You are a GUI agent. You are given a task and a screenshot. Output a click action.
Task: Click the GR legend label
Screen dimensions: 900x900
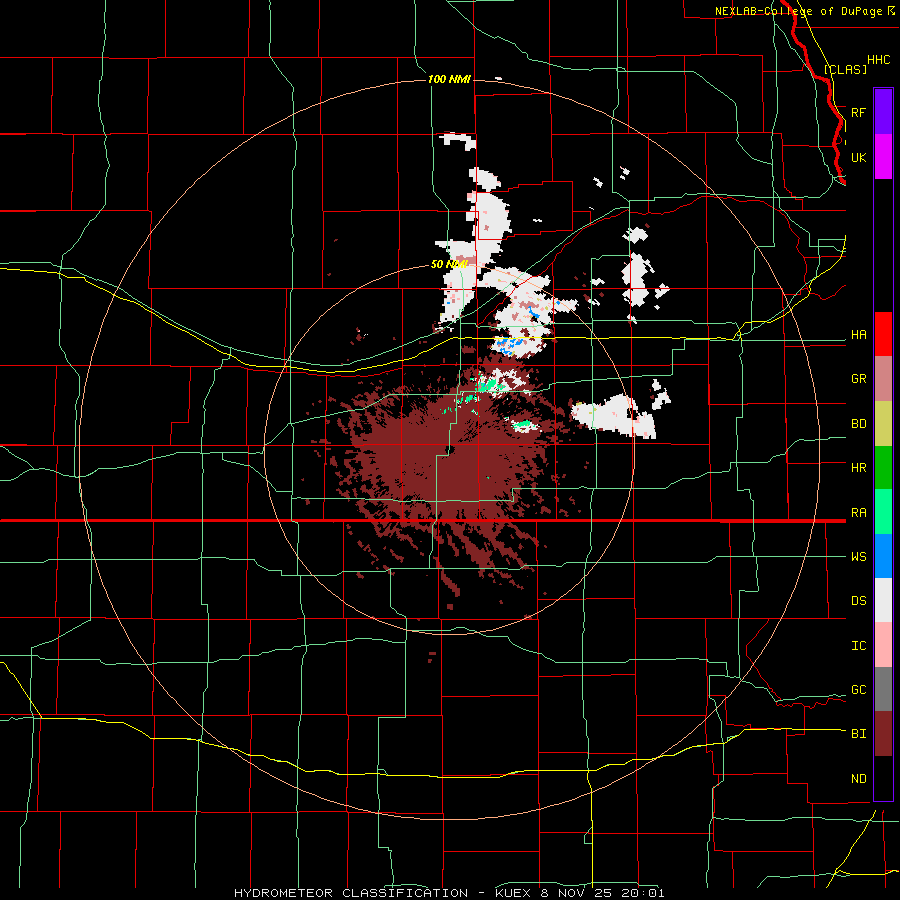click(x=858, y=379)
